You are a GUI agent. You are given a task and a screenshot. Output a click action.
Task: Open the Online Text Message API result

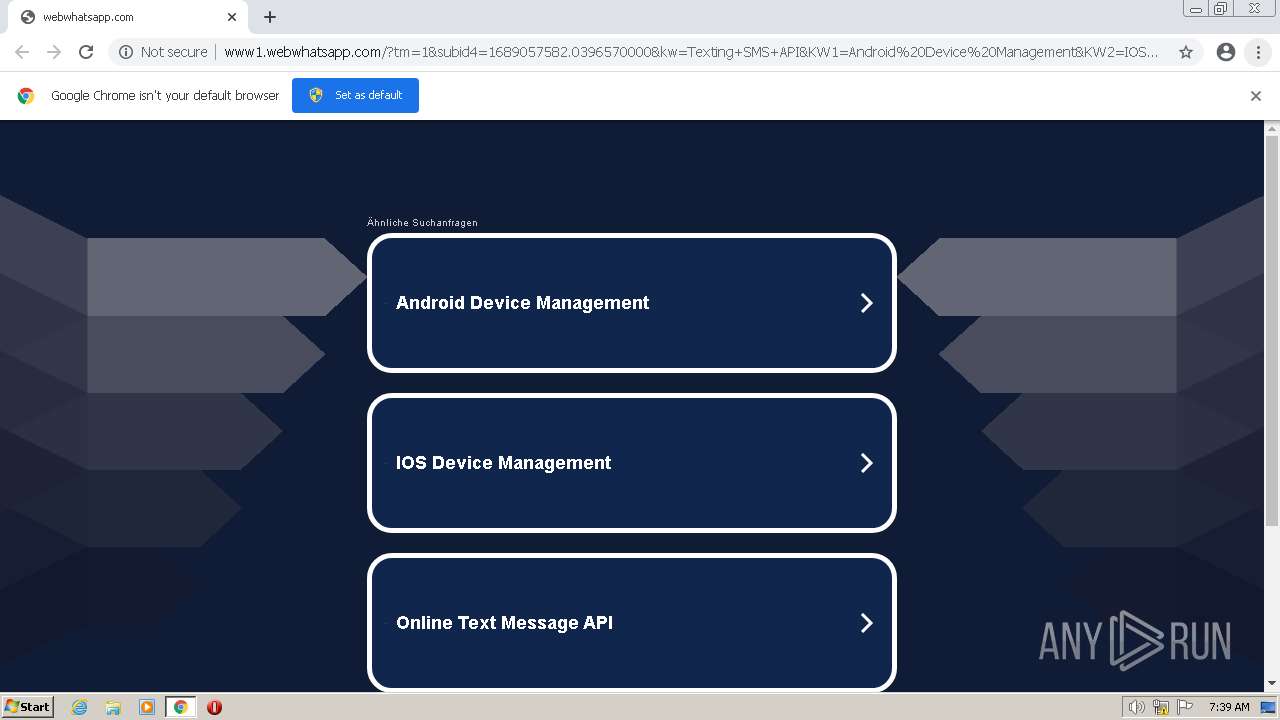(x=632, y=623)
